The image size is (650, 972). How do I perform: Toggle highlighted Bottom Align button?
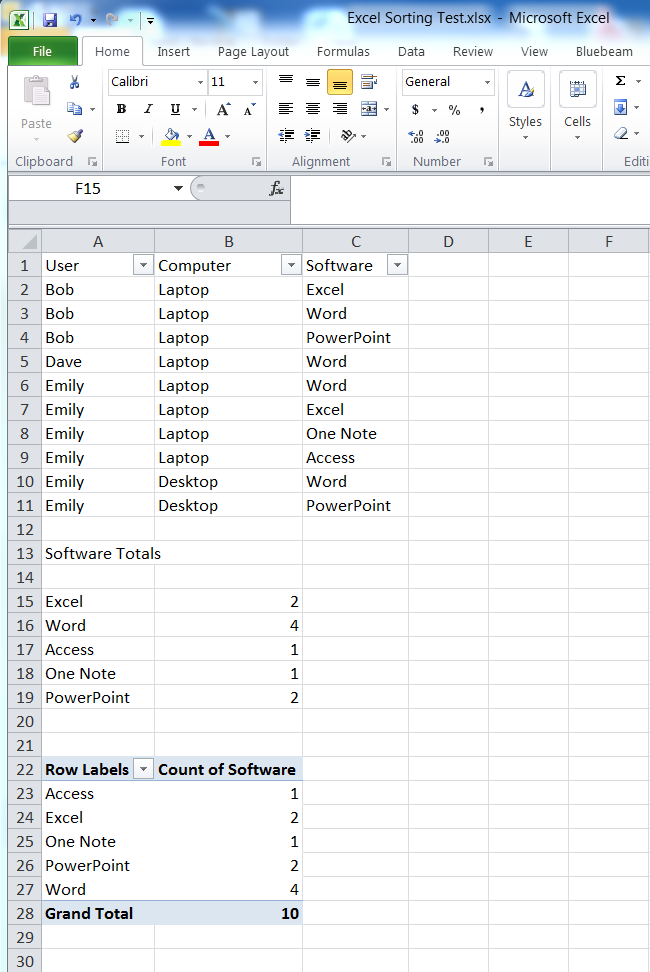pos(340,82)
